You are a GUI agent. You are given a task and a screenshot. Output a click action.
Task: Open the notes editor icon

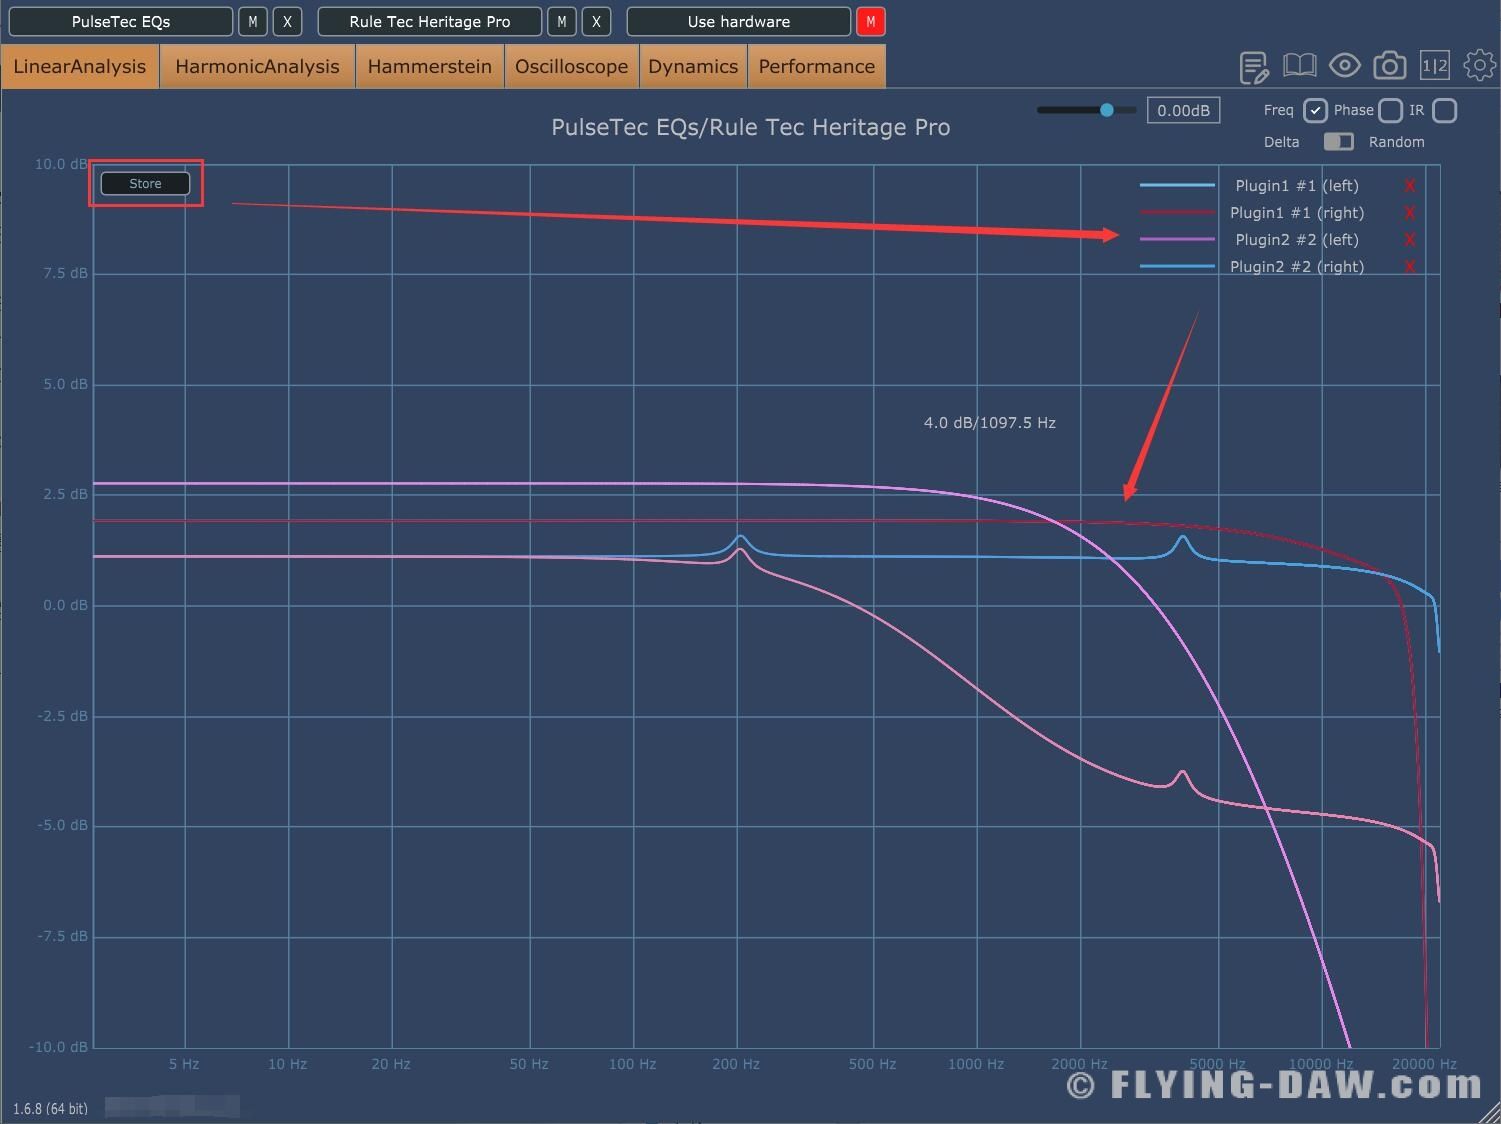coord(1253,67)
